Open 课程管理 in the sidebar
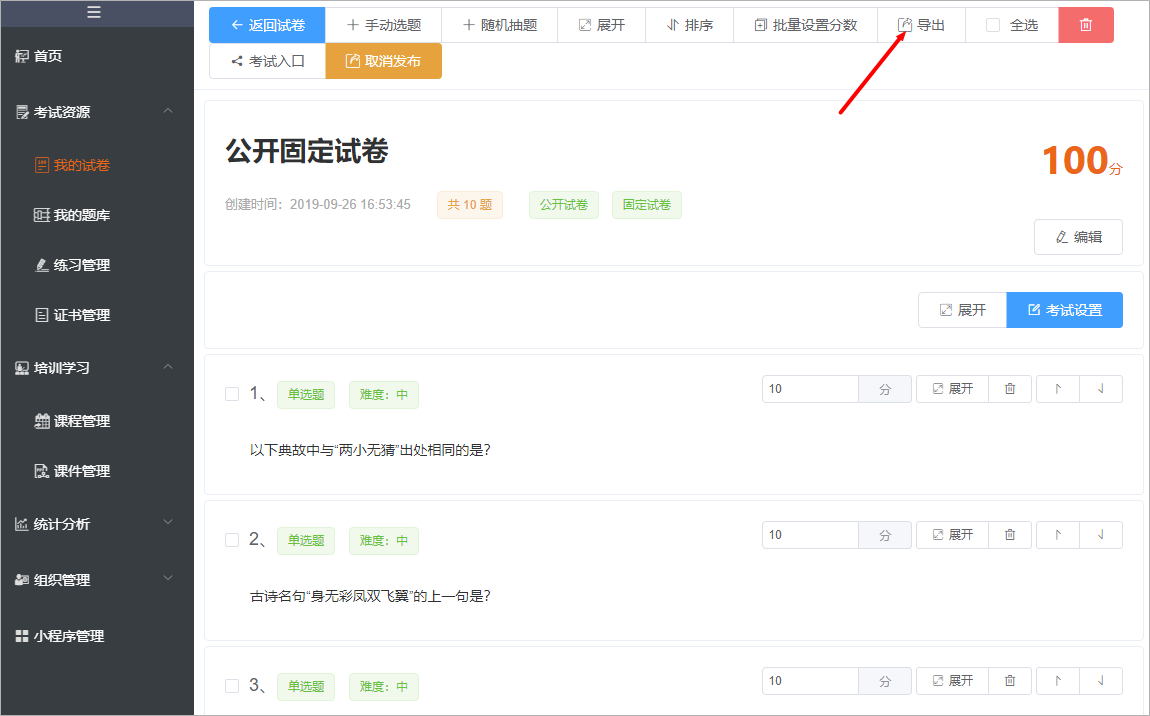This screenshot has width=1150, height=716. click(72, 421)
